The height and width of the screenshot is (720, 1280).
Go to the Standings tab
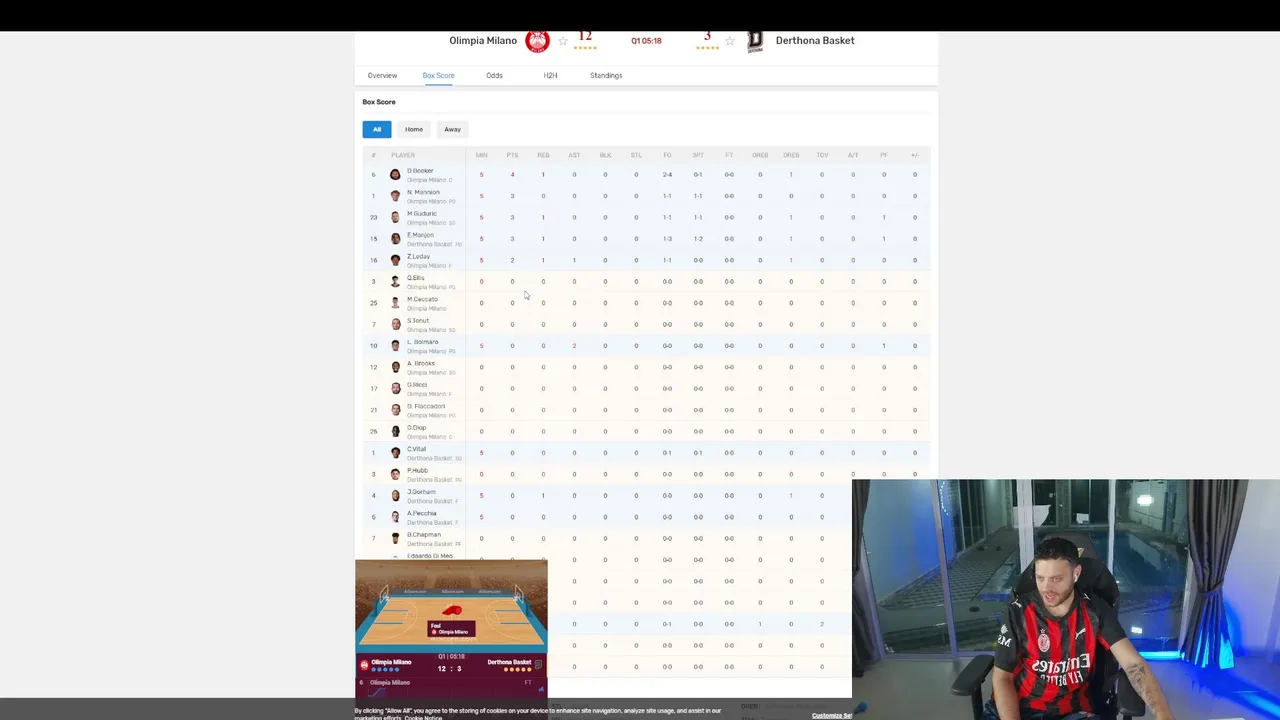pos(606,75)
